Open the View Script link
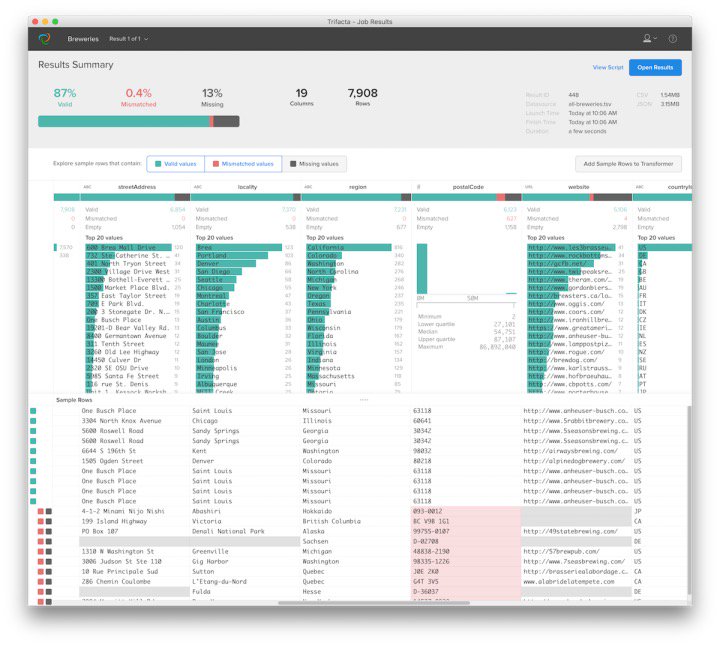Screen dimensions: 720x646 pyautogui.click(x=608, y=67)
